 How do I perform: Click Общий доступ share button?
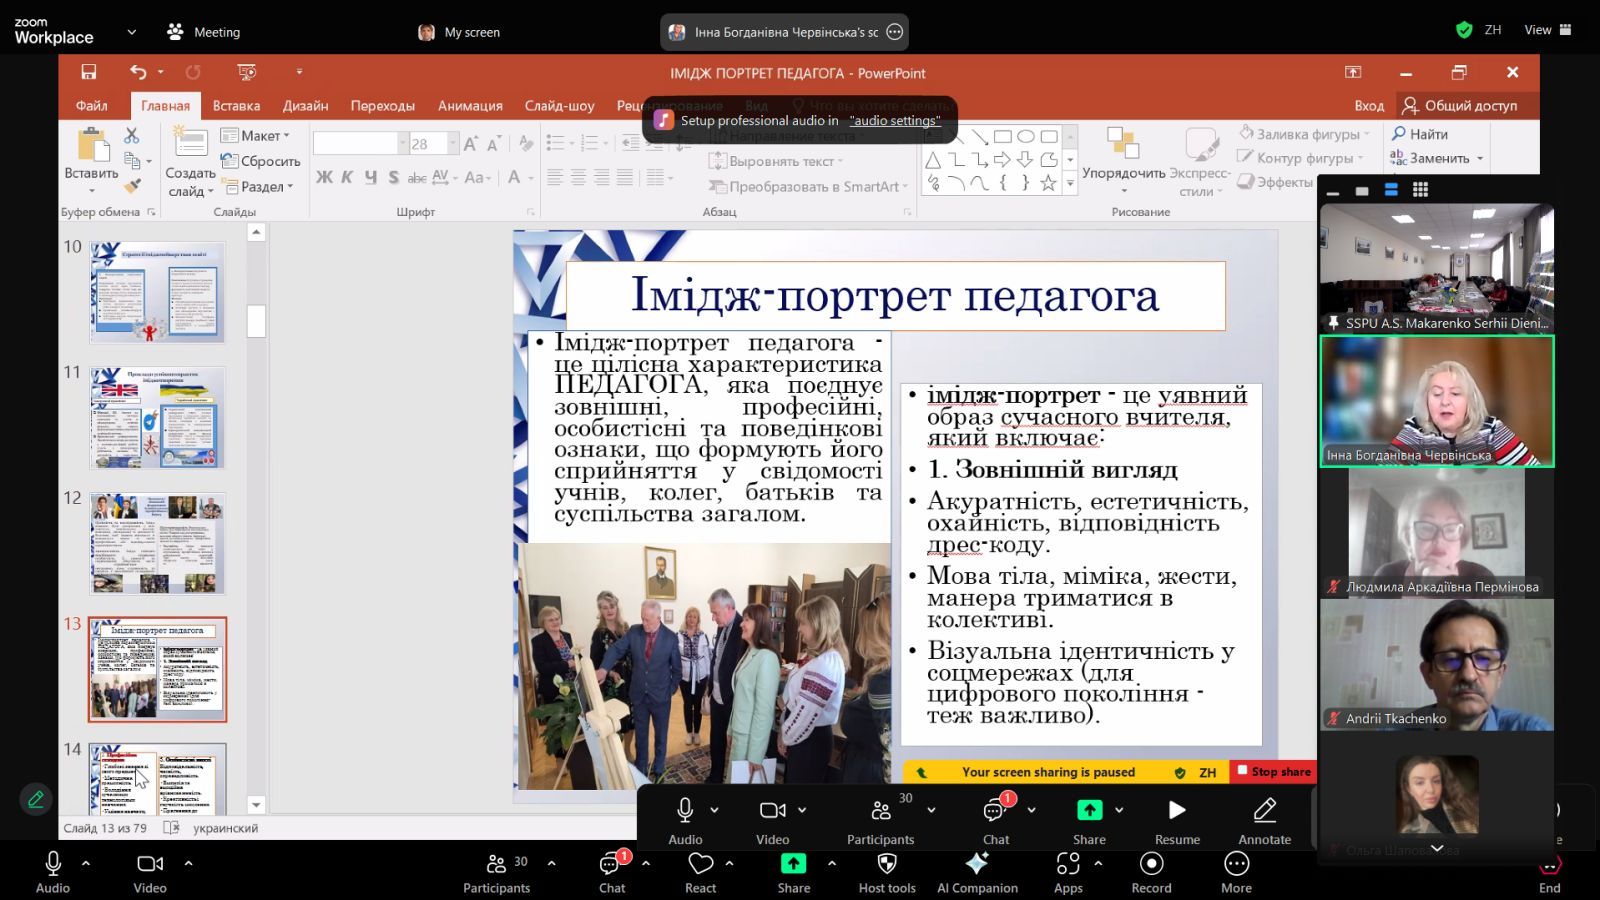click(1460, 105)
